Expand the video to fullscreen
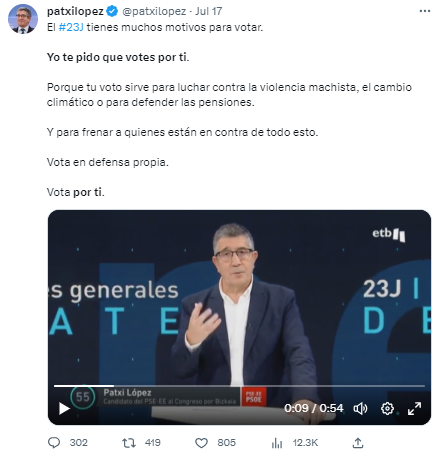Image resolution: width=441 pixels, height=454 pixels. point(414,408)
